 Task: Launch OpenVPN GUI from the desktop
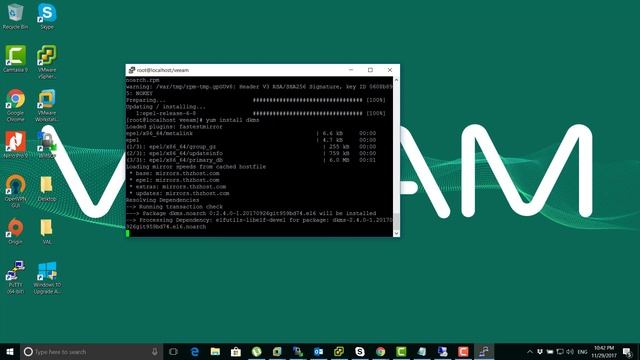16,191
